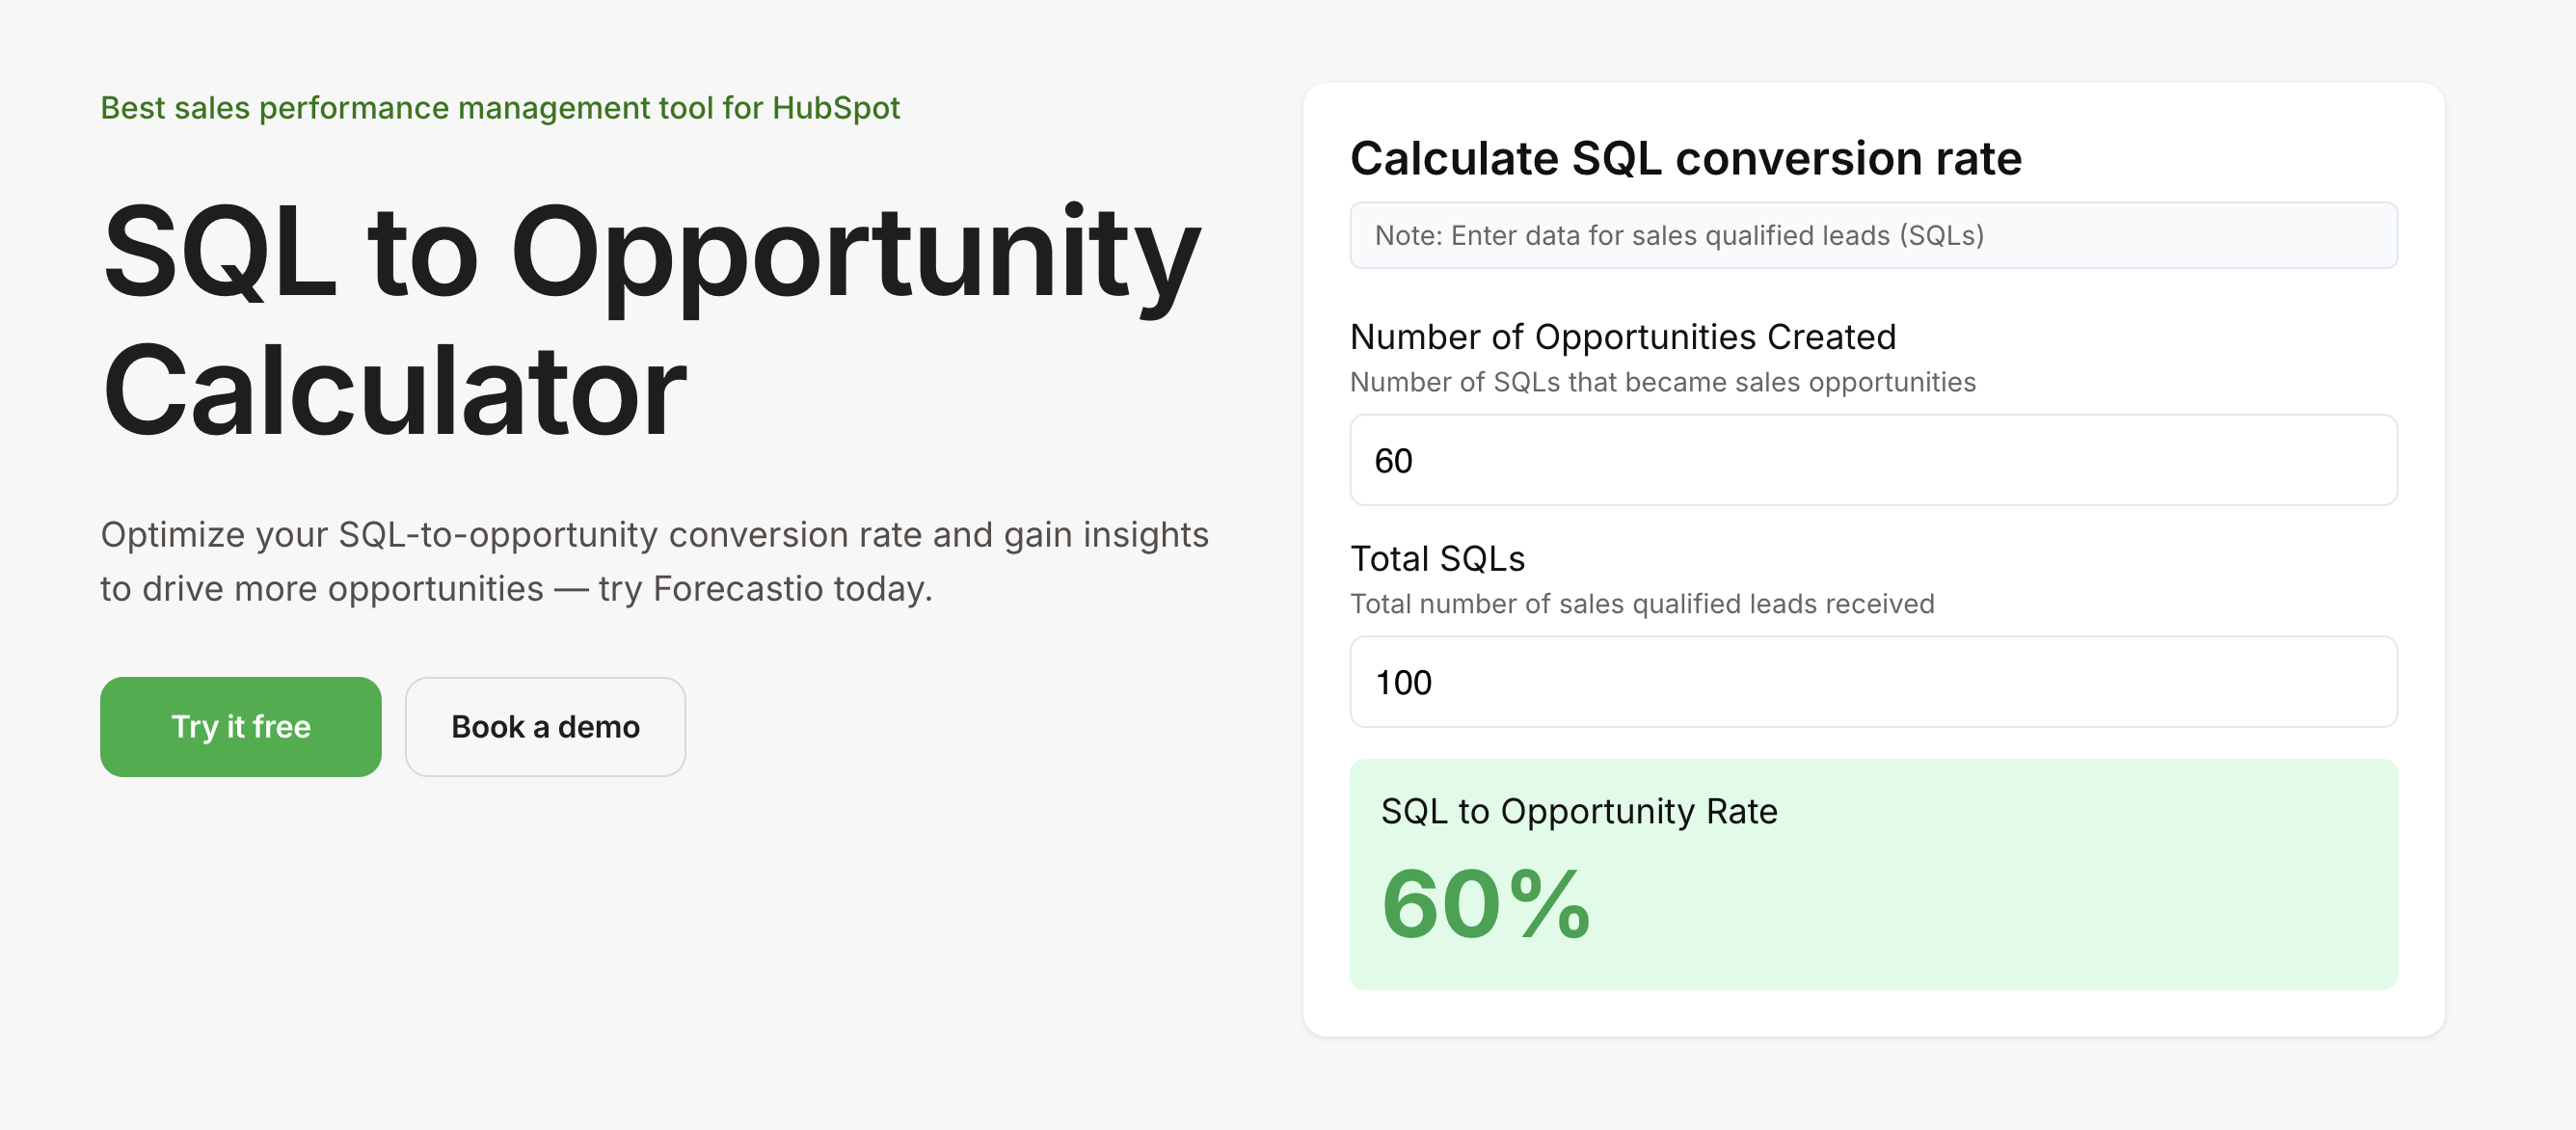Click the value 100 in Total SQLs field
This screenshot has width=2576, height=1130.
click(x=1403, y=683)
